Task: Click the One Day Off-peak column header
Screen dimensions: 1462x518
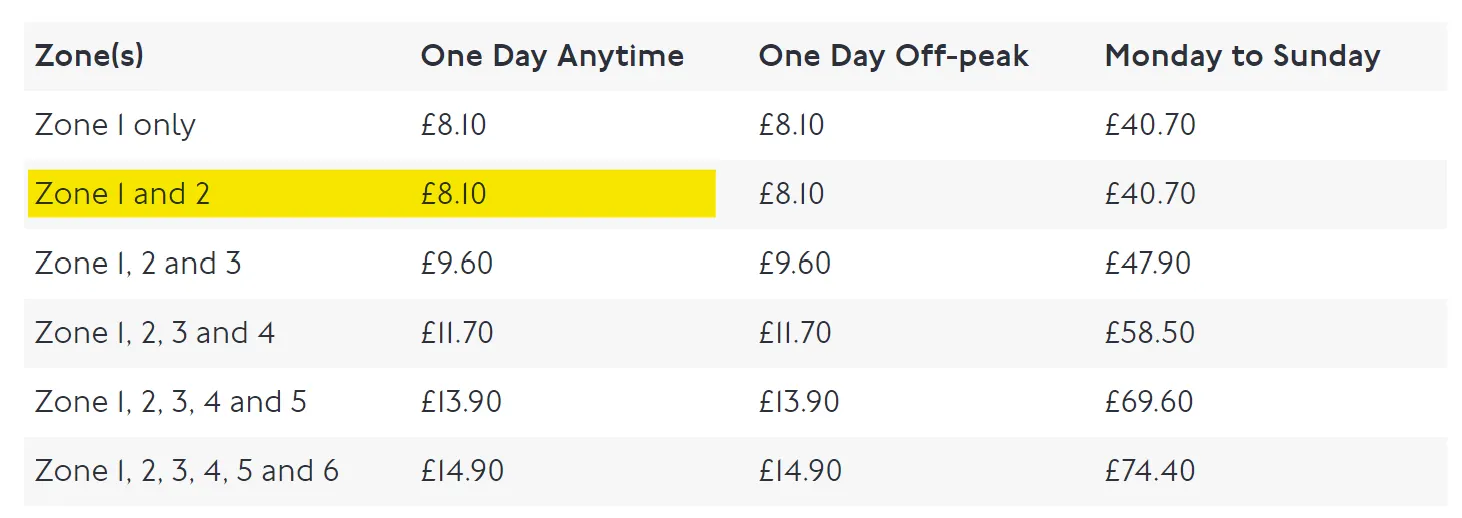Action: click(x=893, y=56)
